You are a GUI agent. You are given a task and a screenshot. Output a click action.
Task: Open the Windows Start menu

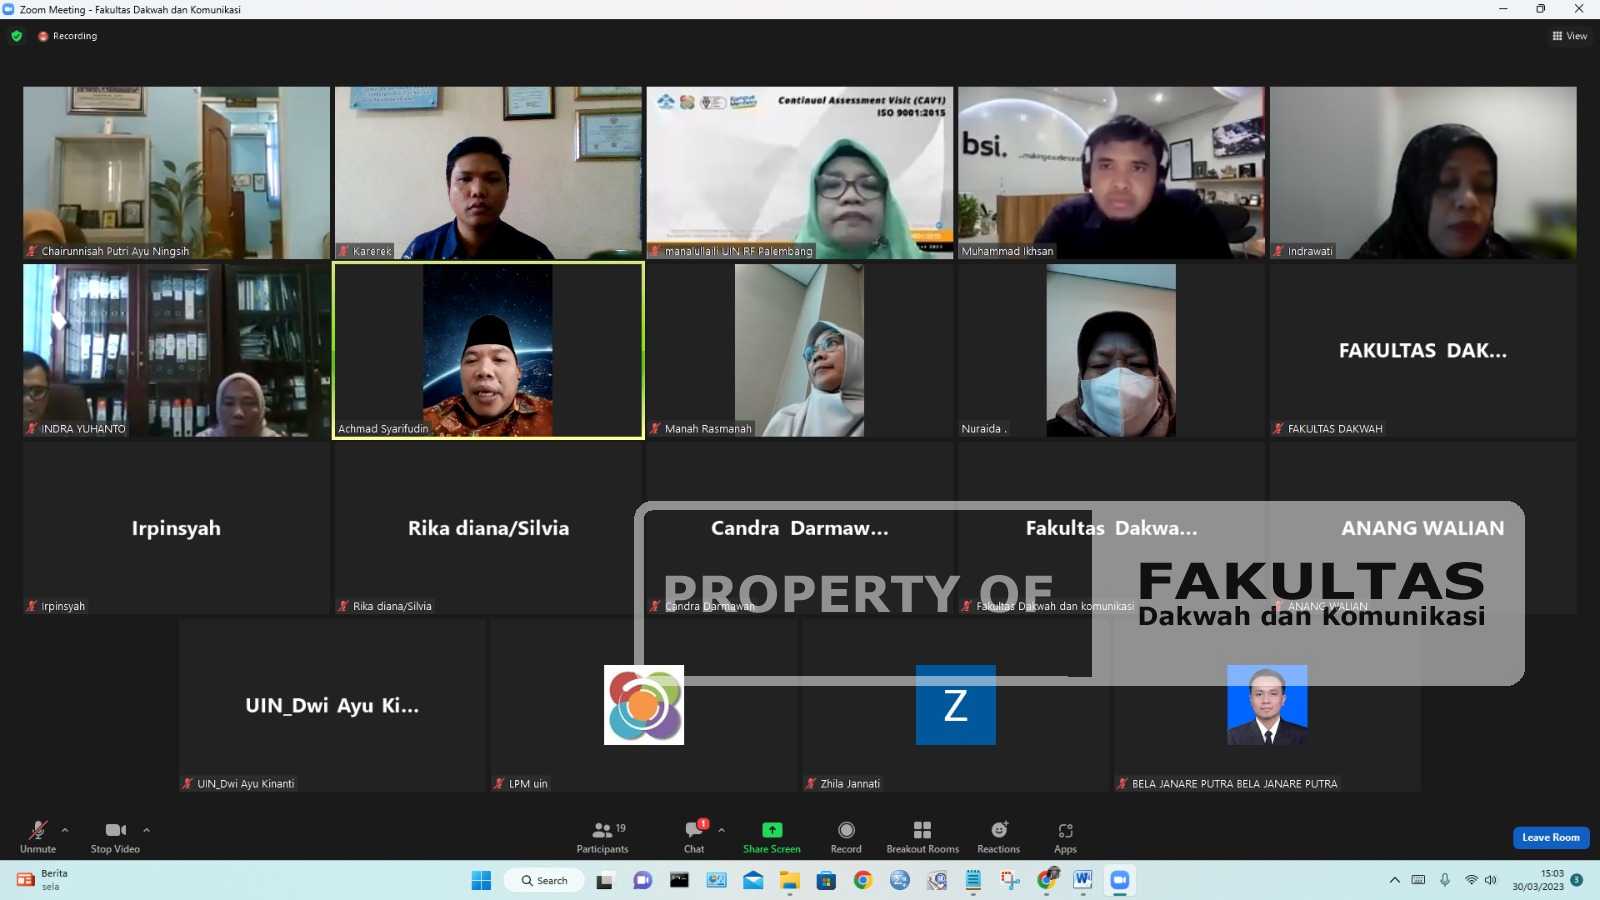(481, 880)
